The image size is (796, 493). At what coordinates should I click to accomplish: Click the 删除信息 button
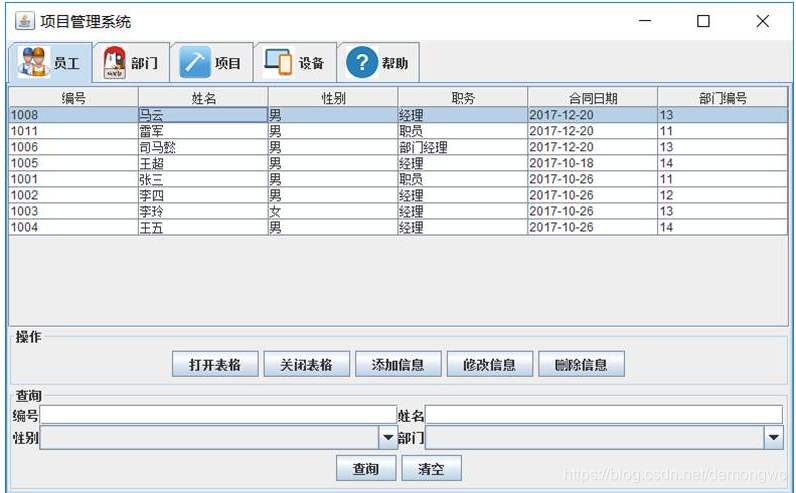point(581,364)
